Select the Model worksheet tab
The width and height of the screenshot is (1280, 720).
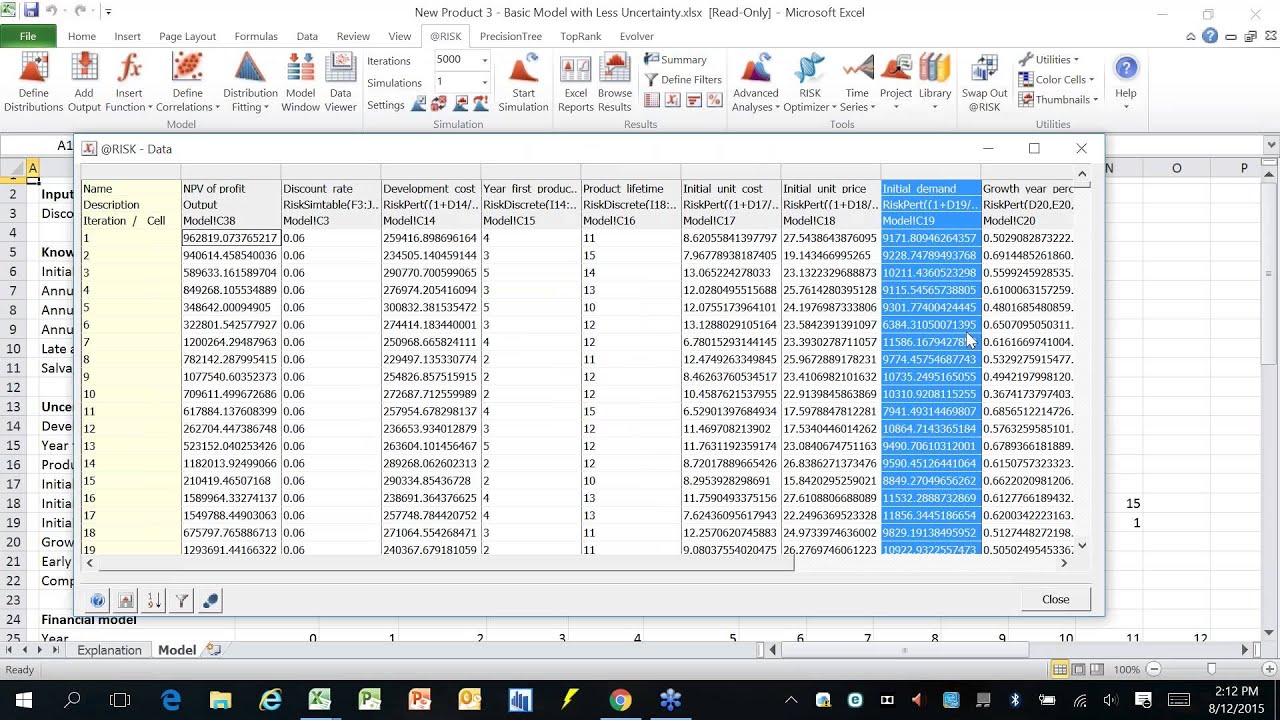[x=177, y=650]
